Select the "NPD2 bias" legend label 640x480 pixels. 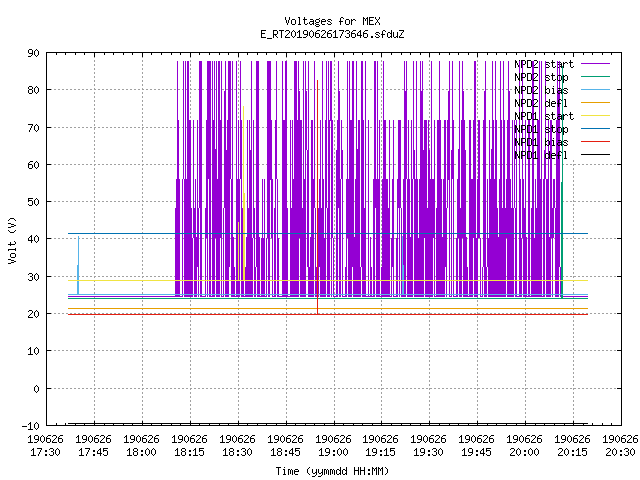tap(541, 90)
